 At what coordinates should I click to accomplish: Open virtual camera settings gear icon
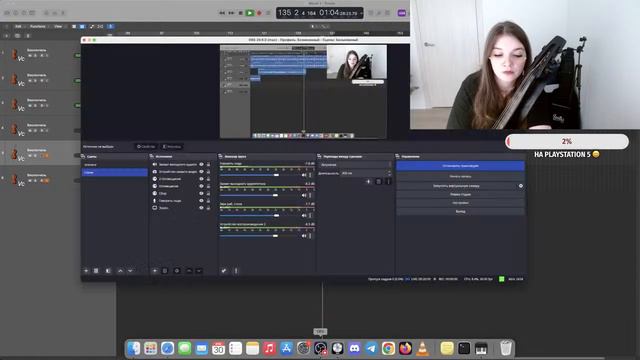(521, 186)
